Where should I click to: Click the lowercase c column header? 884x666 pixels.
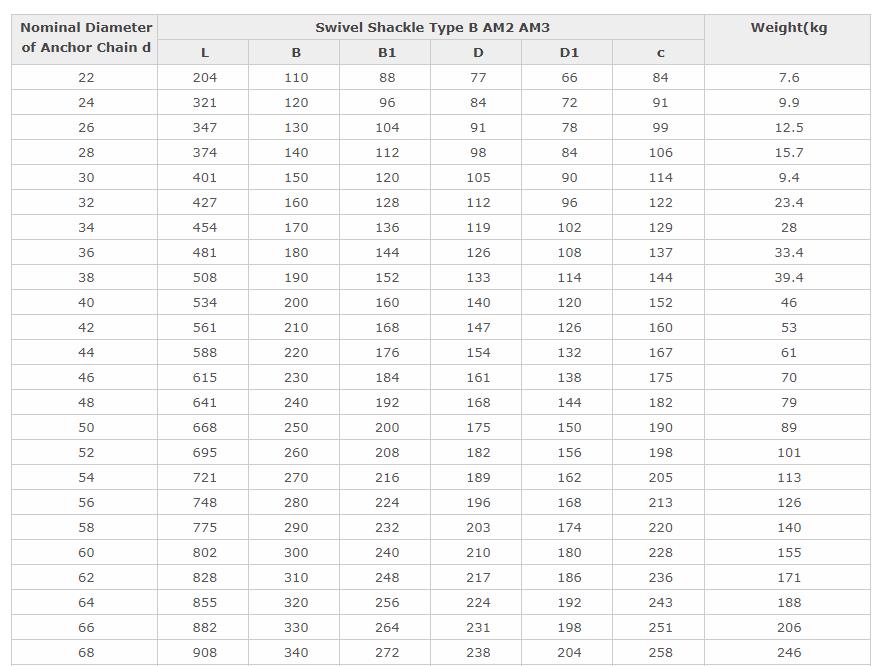pyautogui.click(x=659, y=52)
